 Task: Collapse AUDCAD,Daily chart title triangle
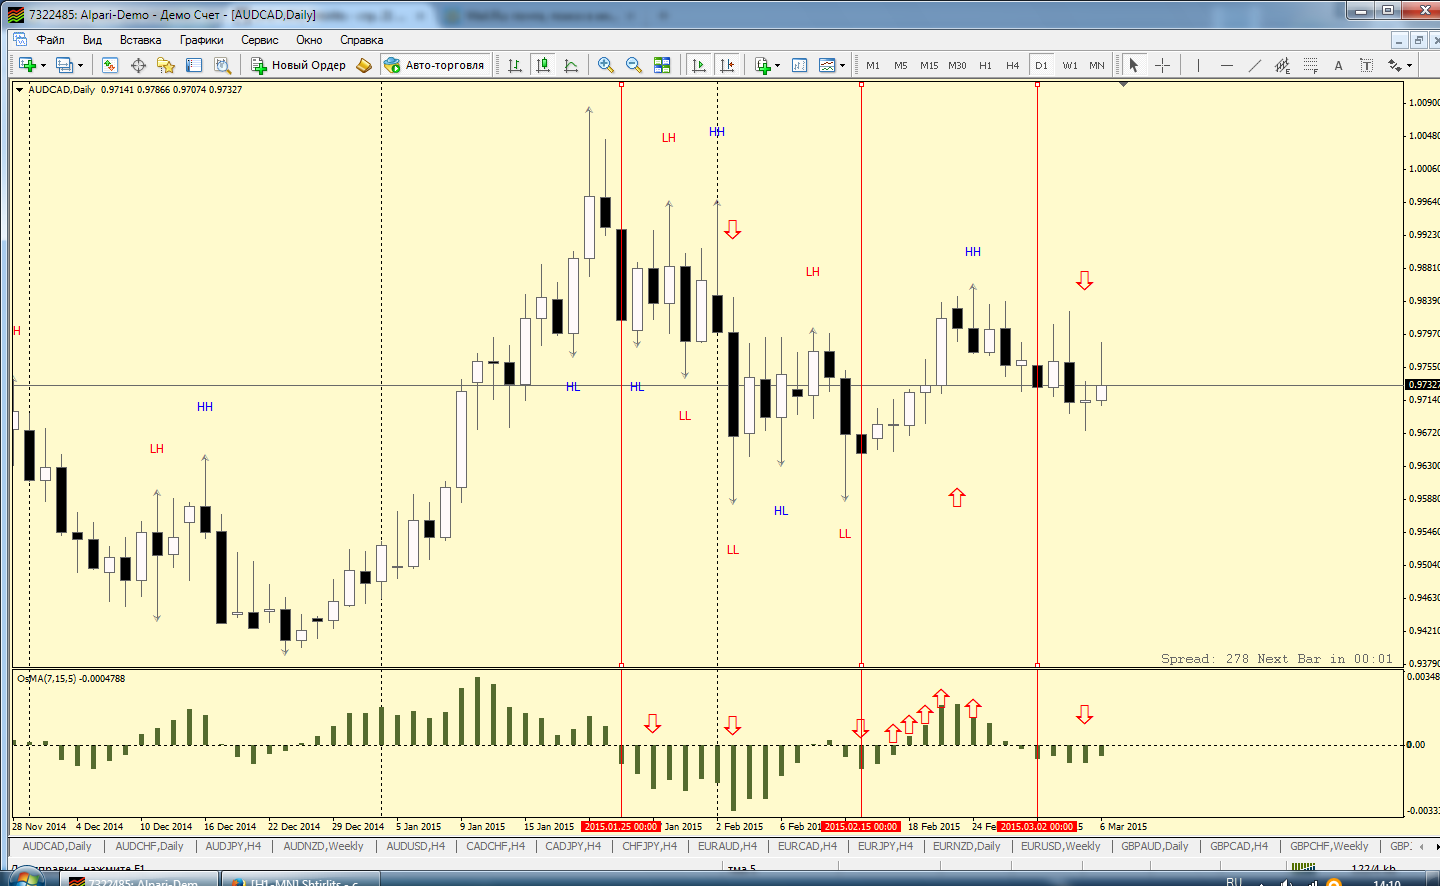tap(19, 90)
